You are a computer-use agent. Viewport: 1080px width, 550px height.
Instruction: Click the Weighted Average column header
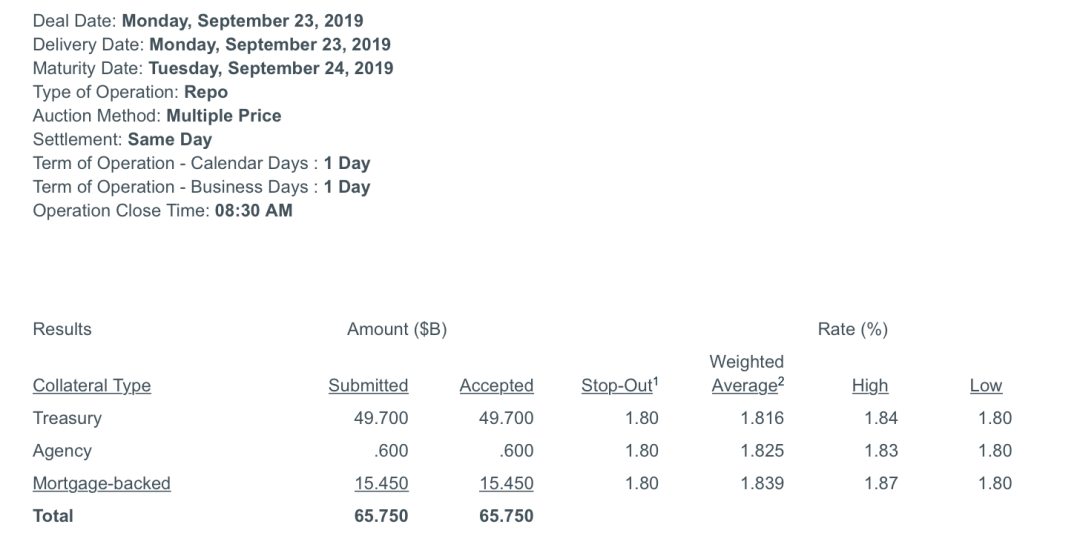pyautogui.click(x=747, y=374)
